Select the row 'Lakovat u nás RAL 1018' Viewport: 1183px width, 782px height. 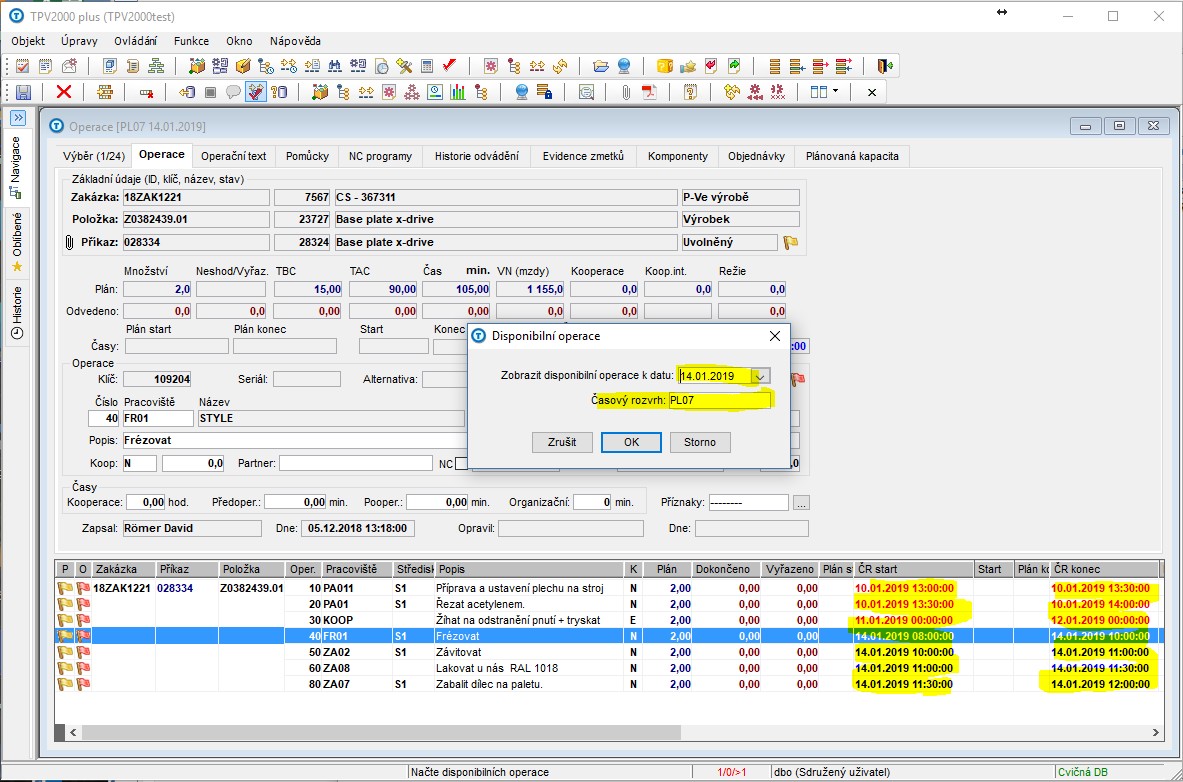pos(608,668)
